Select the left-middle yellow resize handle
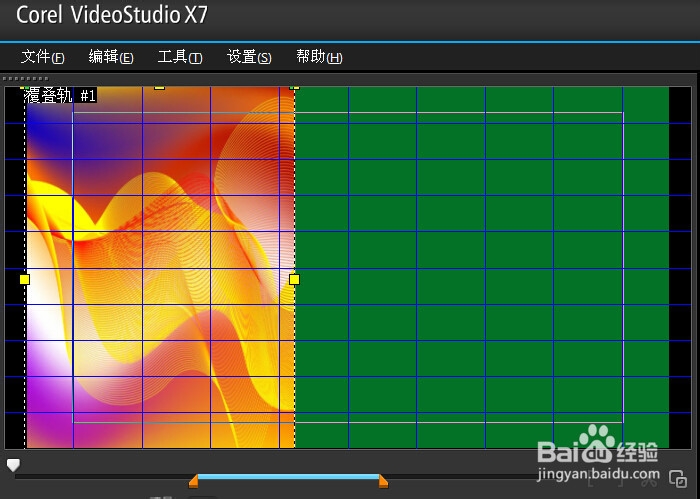Viewport: 700px width, 499px height. [25, 279]
